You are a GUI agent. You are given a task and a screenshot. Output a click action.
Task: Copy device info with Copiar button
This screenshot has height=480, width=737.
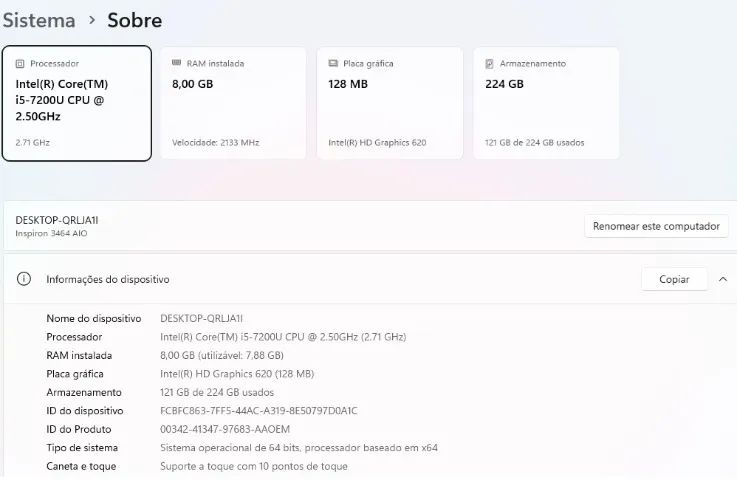(x=674, y=279)
